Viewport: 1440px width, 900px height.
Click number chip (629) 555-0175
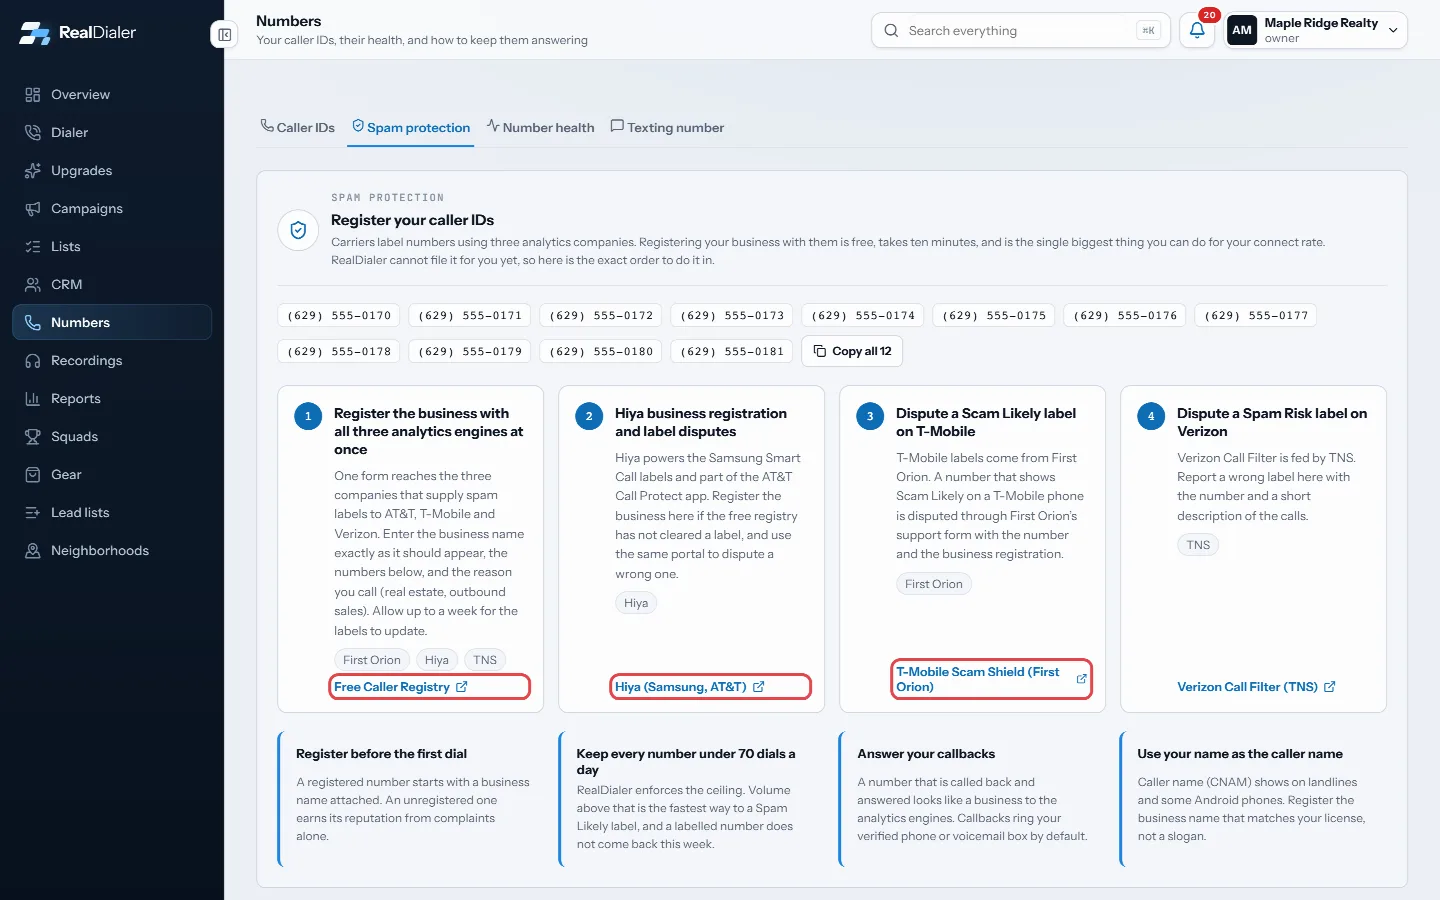pos(994,316)
